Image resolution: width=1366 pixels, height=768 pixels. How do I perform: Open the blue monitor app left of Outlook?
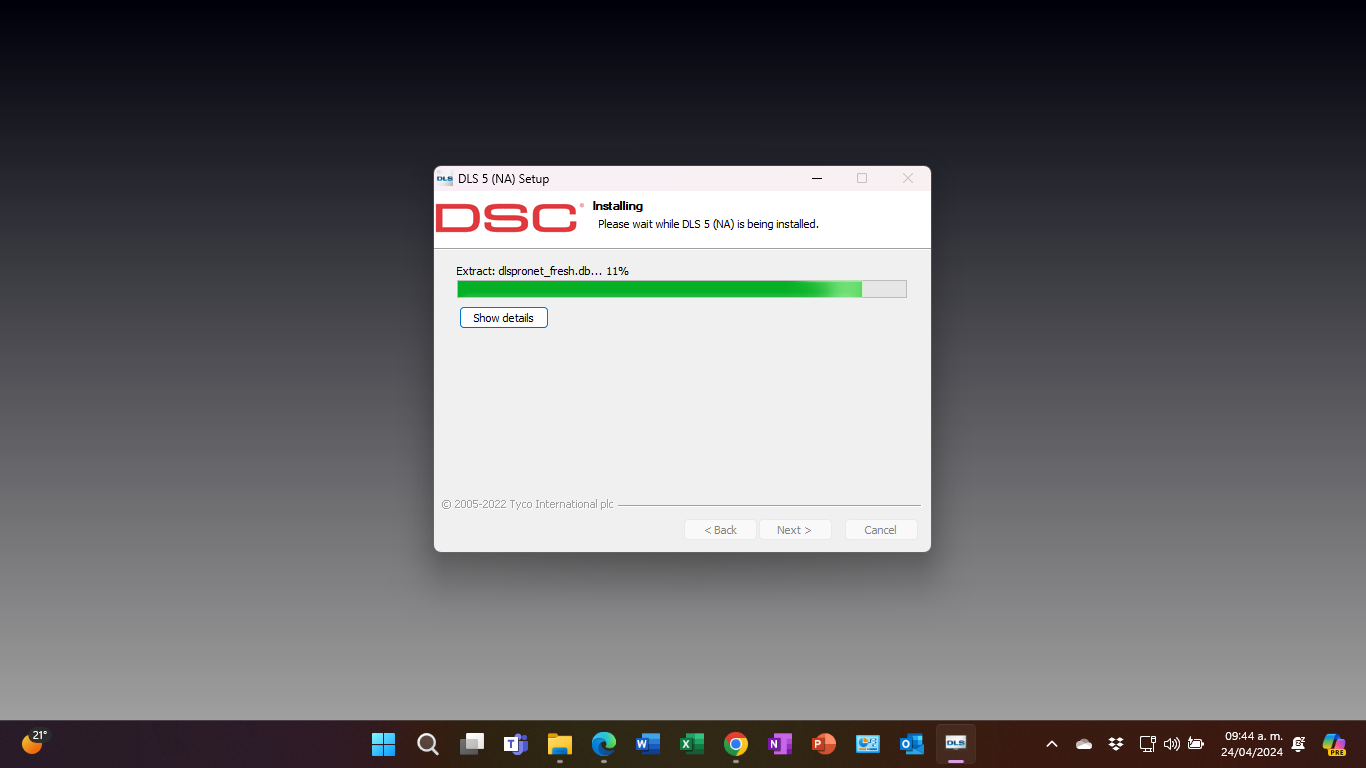[867, 744]
